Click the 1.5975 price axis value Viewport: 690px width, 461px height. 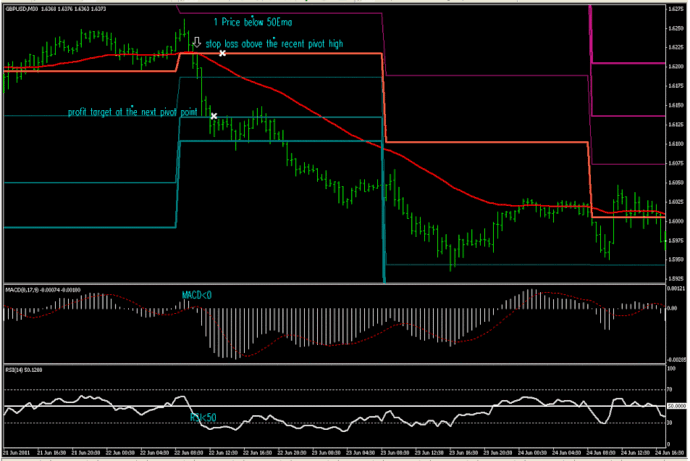(675, 241)
